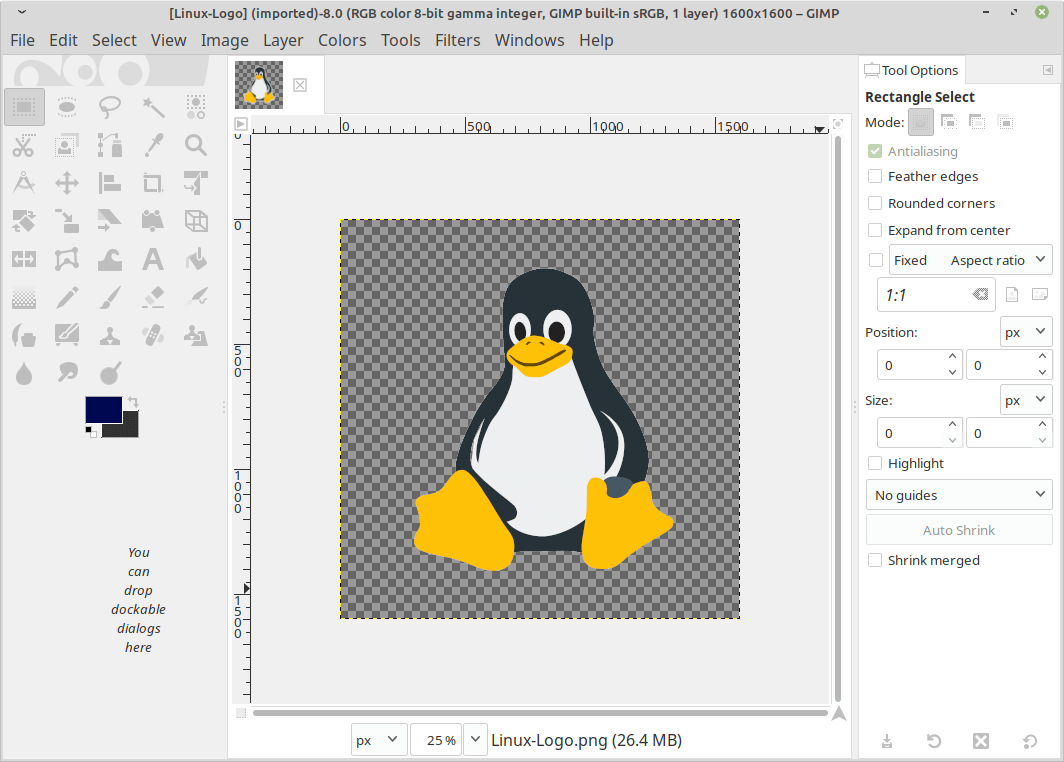Open the Filters menu

pyautogui.click(x=457, y=40)
